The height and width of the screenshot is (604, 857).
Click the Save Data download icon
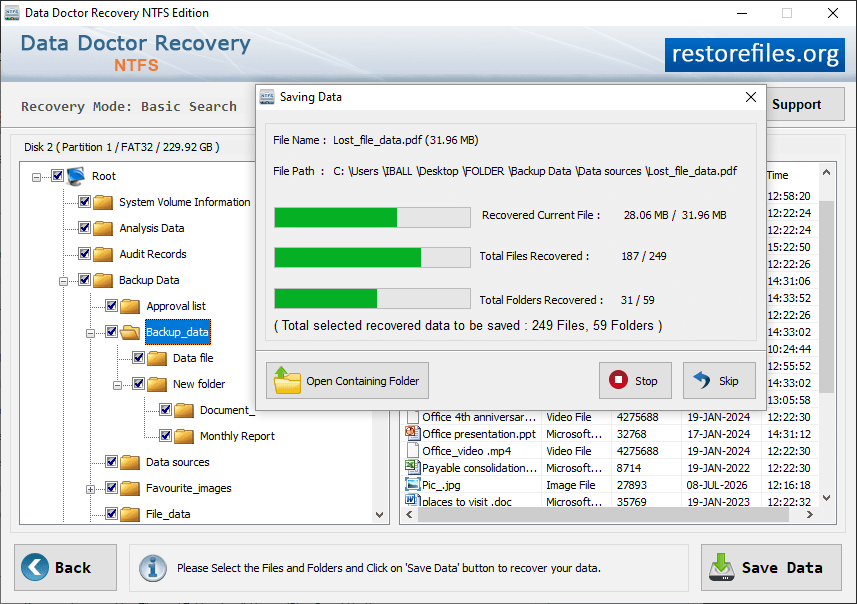721,567
